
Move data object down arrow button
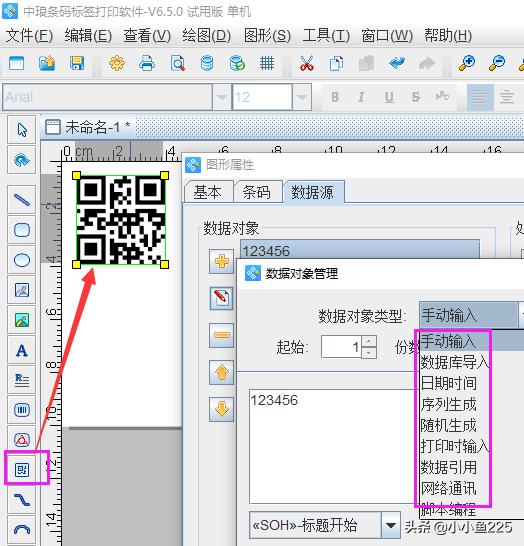[x=221, y=409]
